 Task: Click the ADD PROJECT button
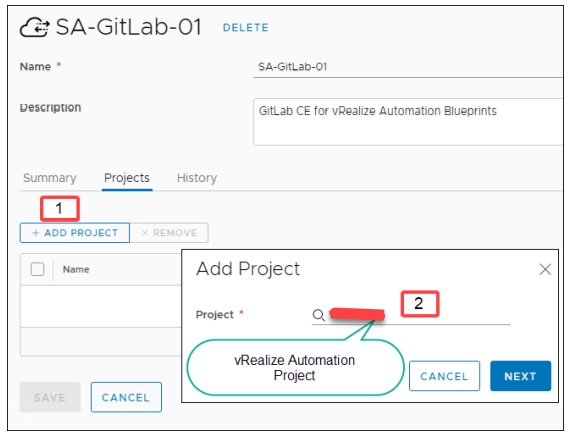(x=75, y=233)
